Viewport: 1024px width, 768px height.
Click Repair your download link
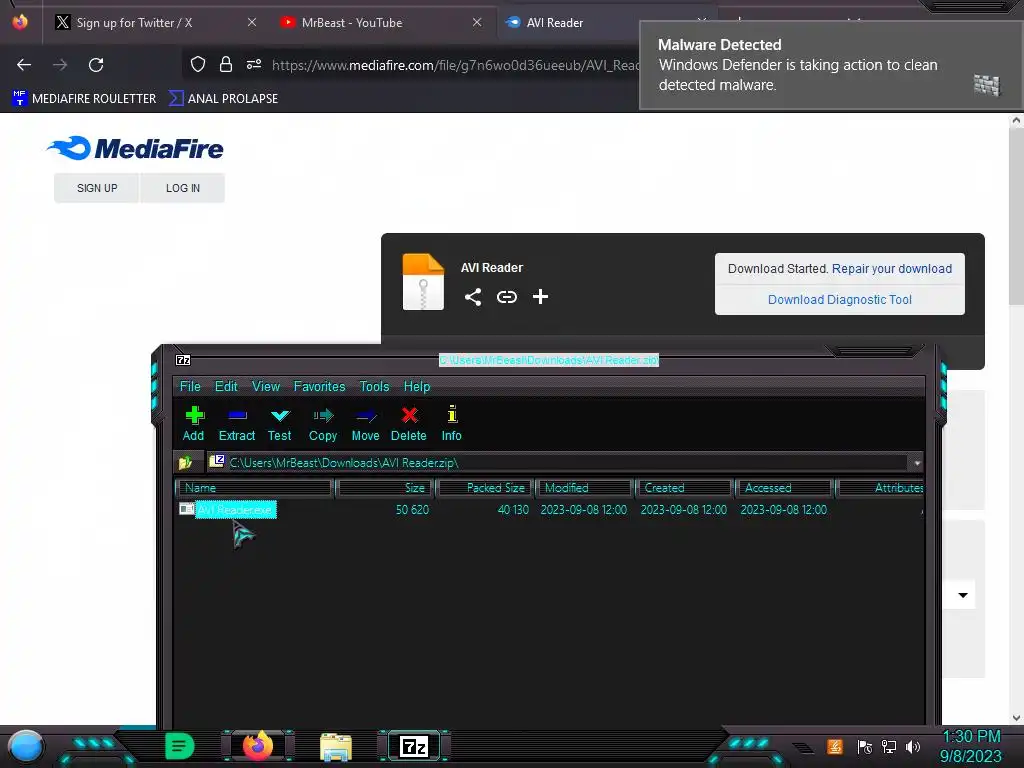coord(891,269)
